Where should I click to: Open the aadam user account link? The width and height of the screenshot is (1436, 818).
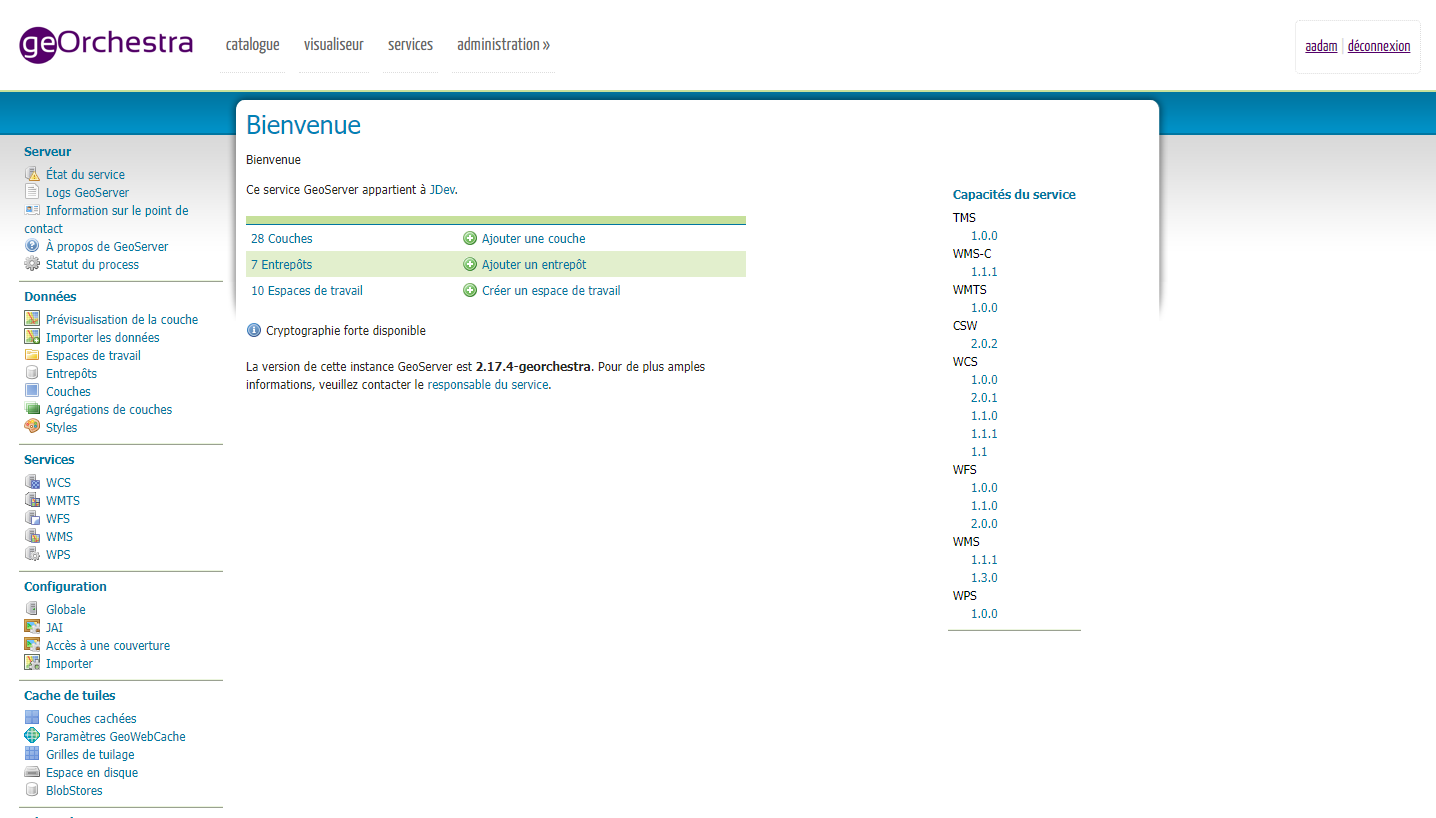pyautogui.click(x=1321, y=46)
